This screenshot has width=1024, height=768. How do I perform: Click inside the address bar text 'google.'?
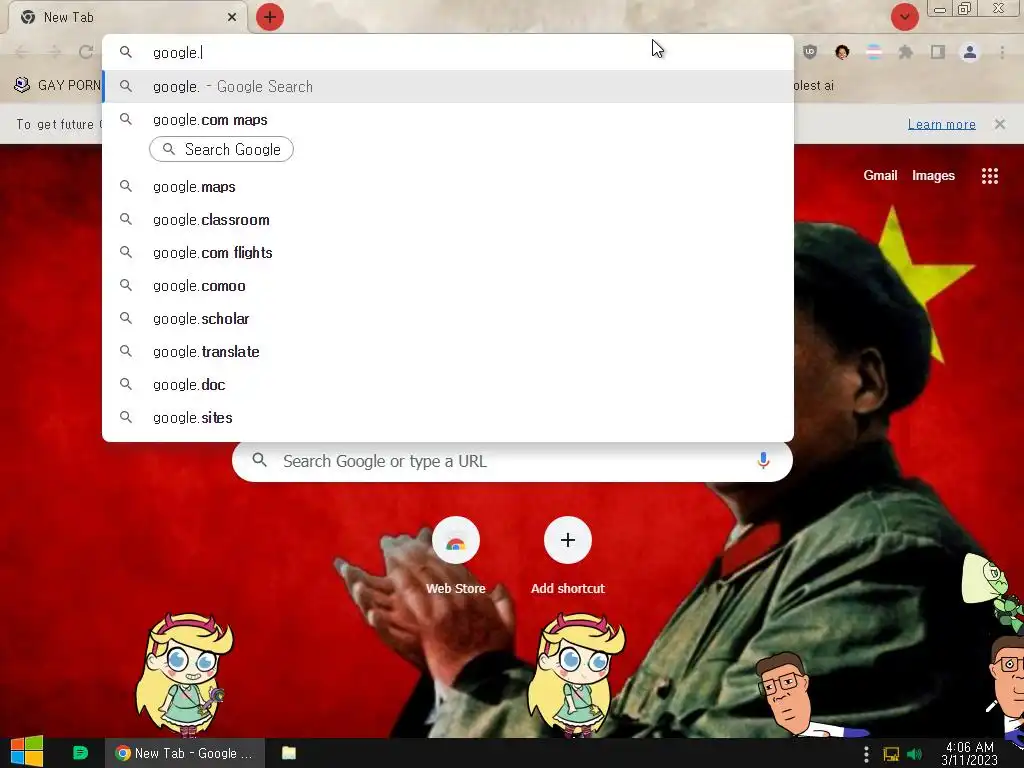(x=176, y=53)
